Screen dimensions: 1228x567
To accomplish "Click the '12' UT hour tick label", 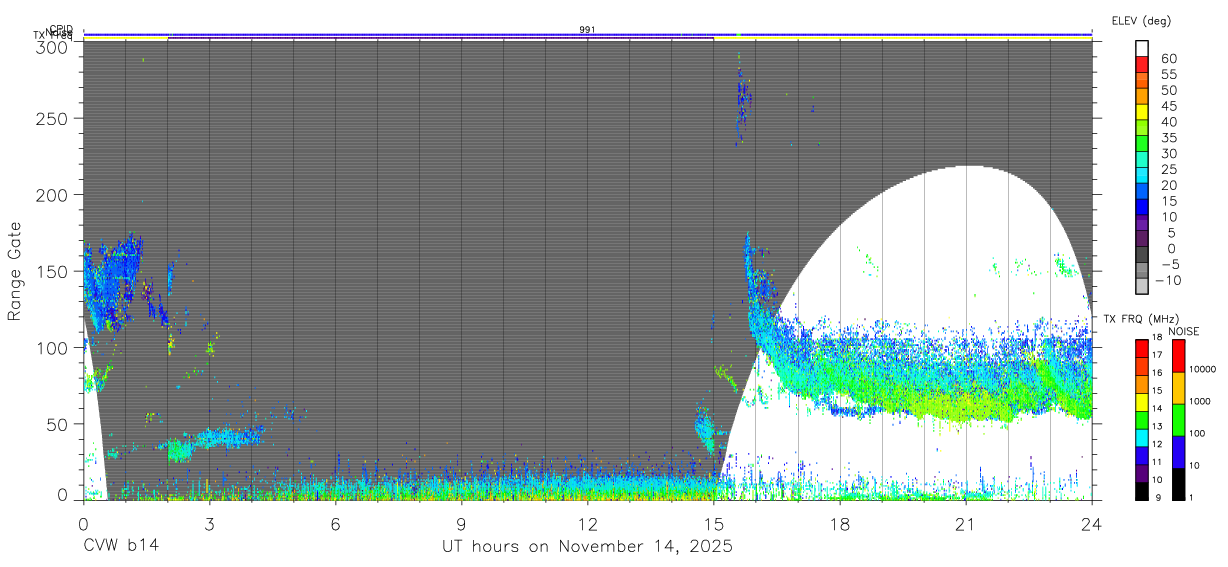I will [587, 523].
